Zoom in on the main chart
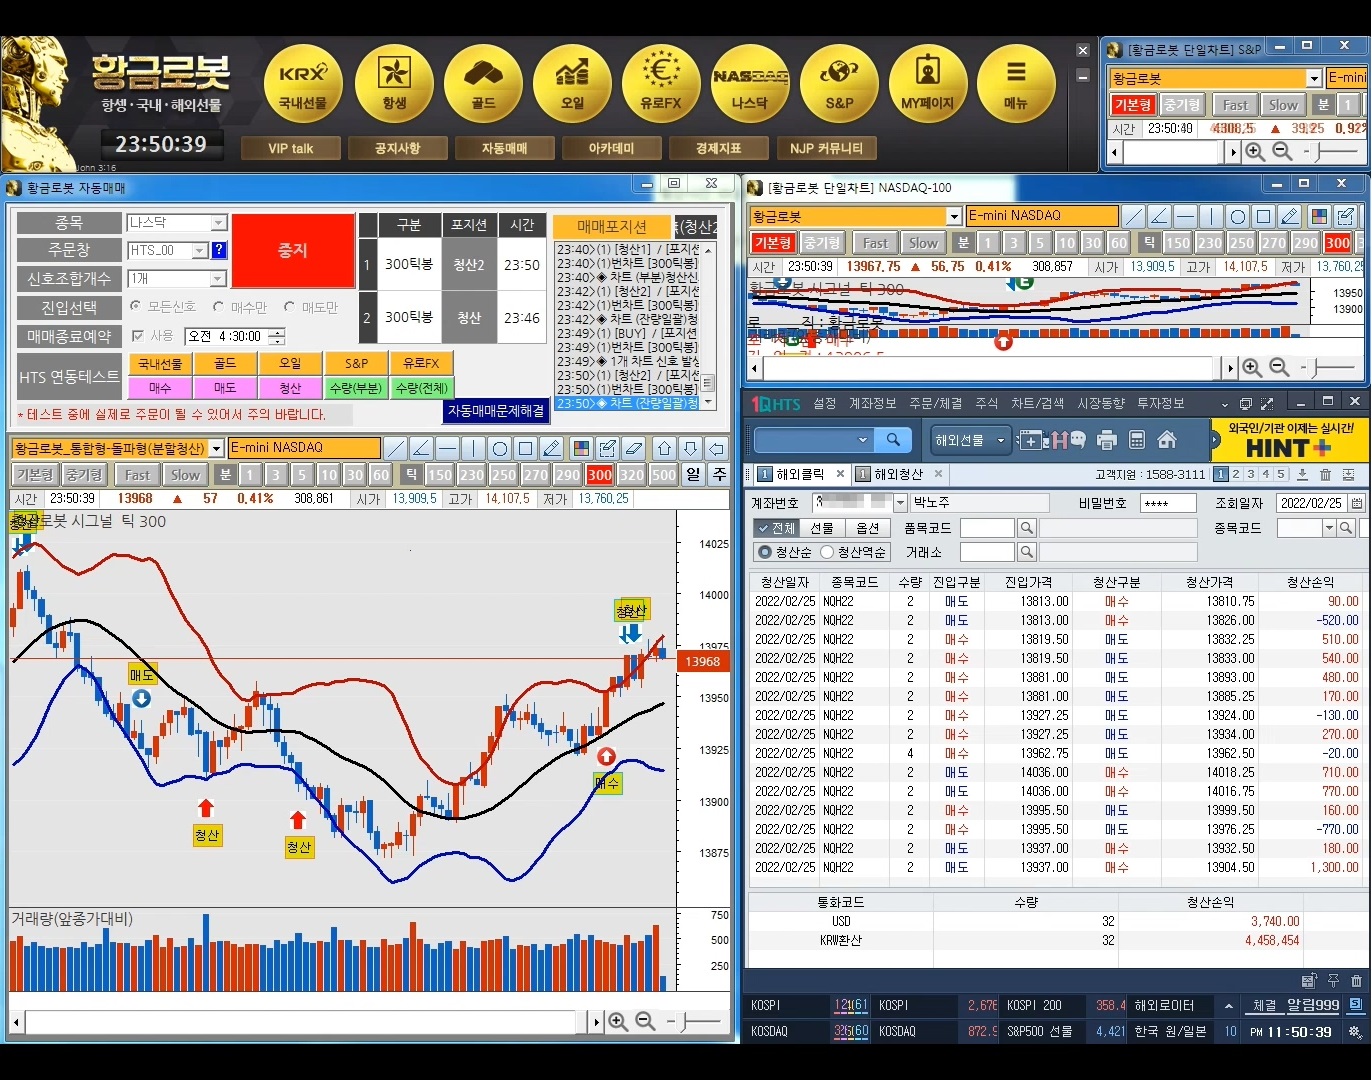This screenshot has width=1372, height=1080. 618,1022
